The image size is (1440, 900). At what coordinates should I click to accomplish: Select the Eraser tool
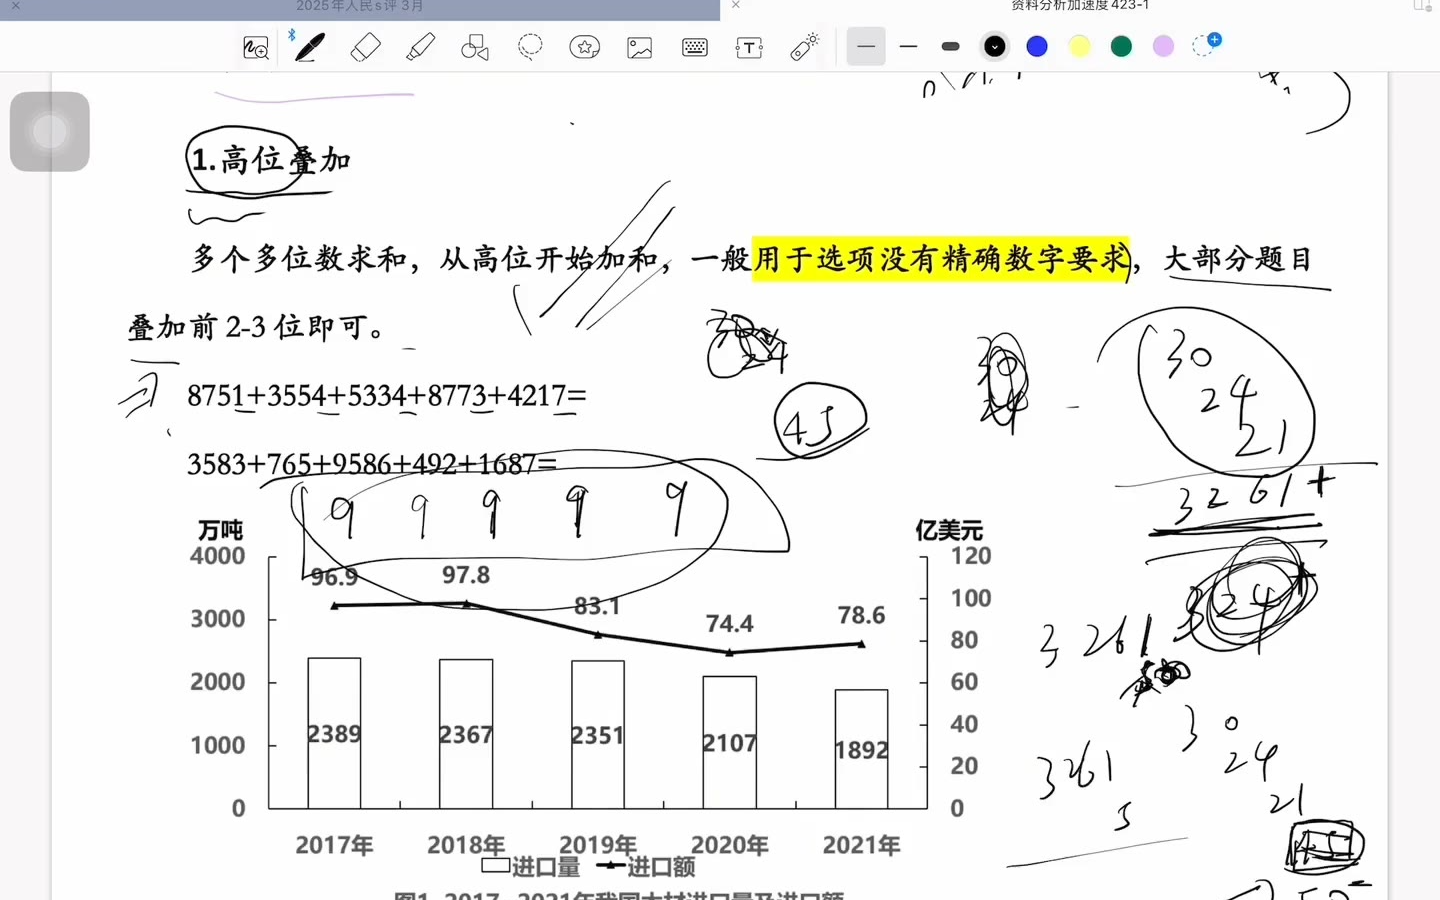click(x=366, y=47)
